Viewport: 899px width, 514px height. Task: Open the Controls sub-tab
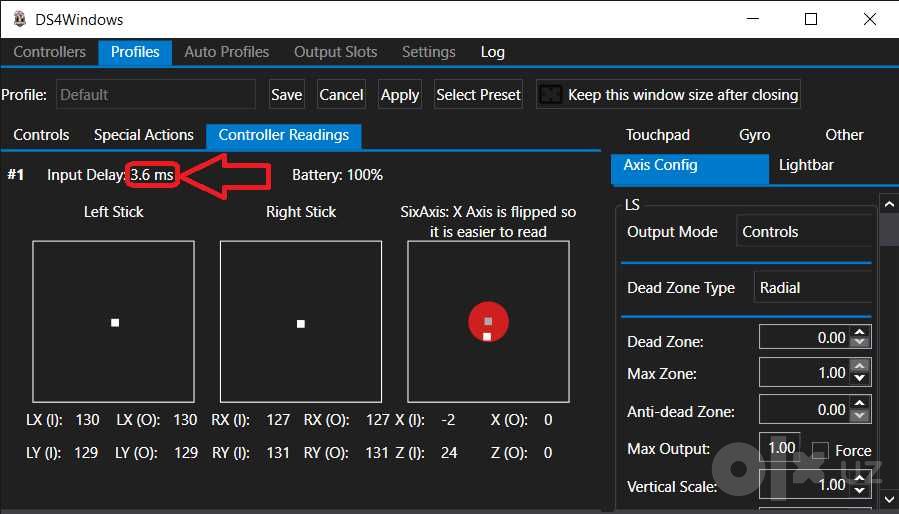[x=41, y=135]
